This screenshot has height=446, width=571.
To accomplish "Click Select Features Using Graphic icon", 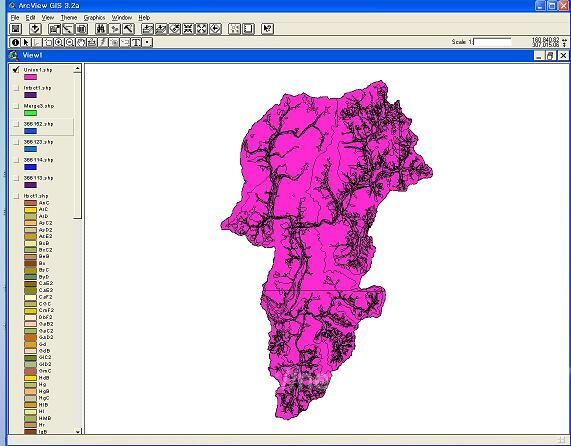I will (235, 29).
